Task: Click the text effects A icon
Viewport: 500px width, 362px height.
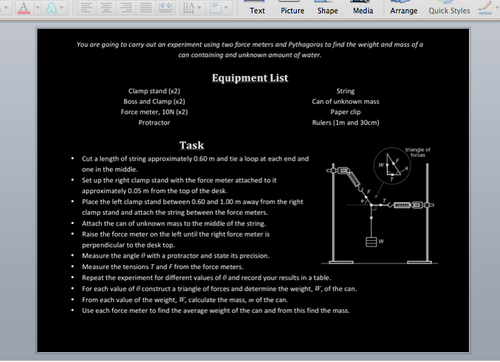Action: (51, 8)
